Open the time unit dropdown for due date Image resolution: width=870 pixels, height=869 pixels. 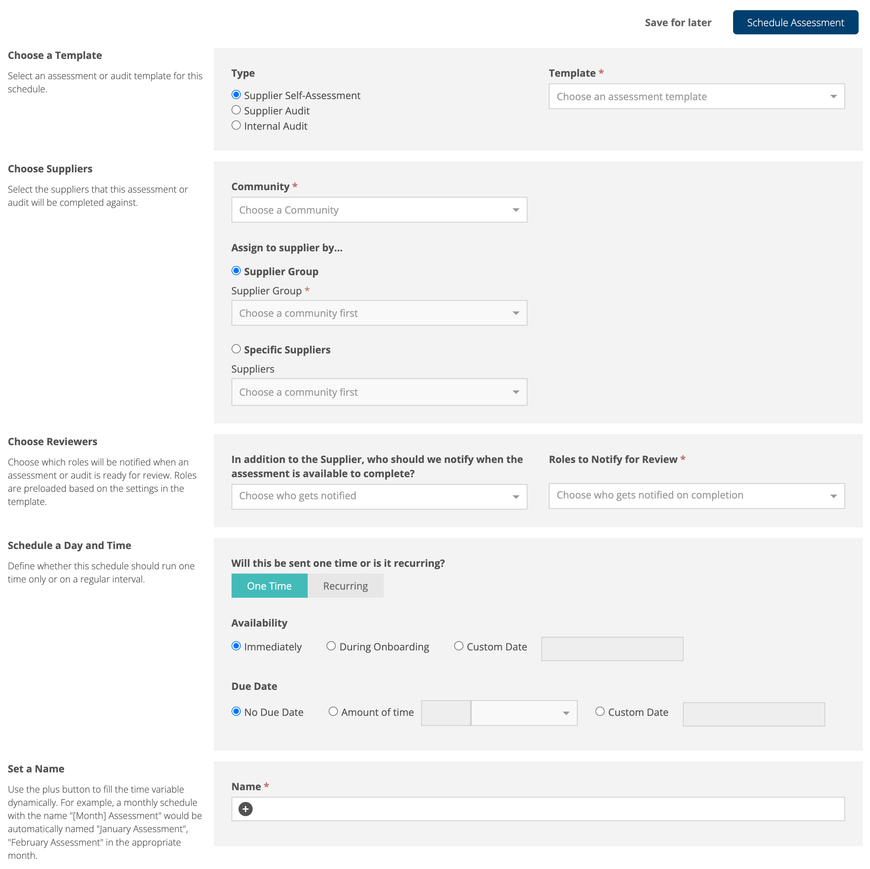click(x=524, y=713)
